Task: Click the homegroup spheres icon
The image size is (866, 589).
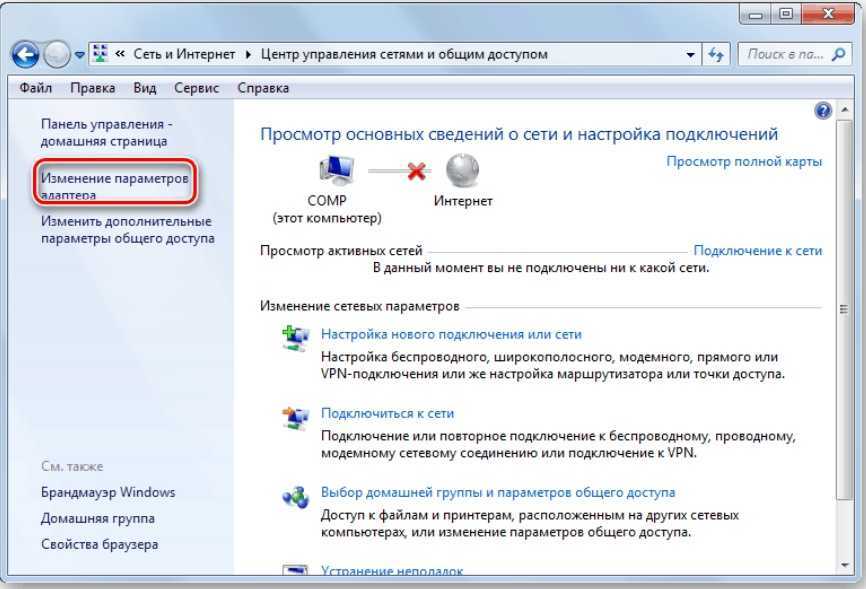Action: pos(296,497)
